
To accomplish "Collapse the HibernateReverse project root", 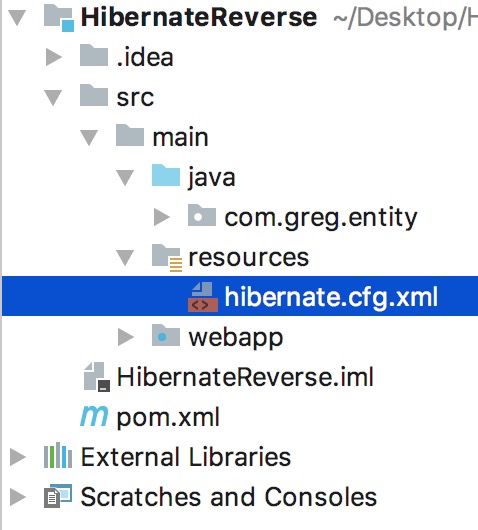I will click(17, 18).
